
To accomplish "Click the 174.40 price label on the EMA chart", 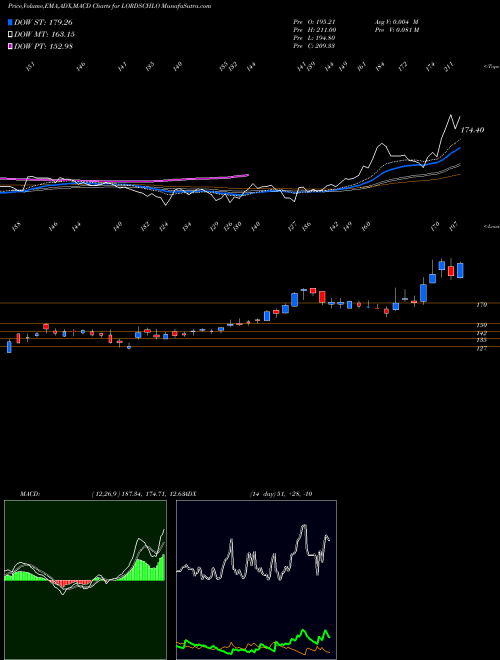I will coord(472,130).
